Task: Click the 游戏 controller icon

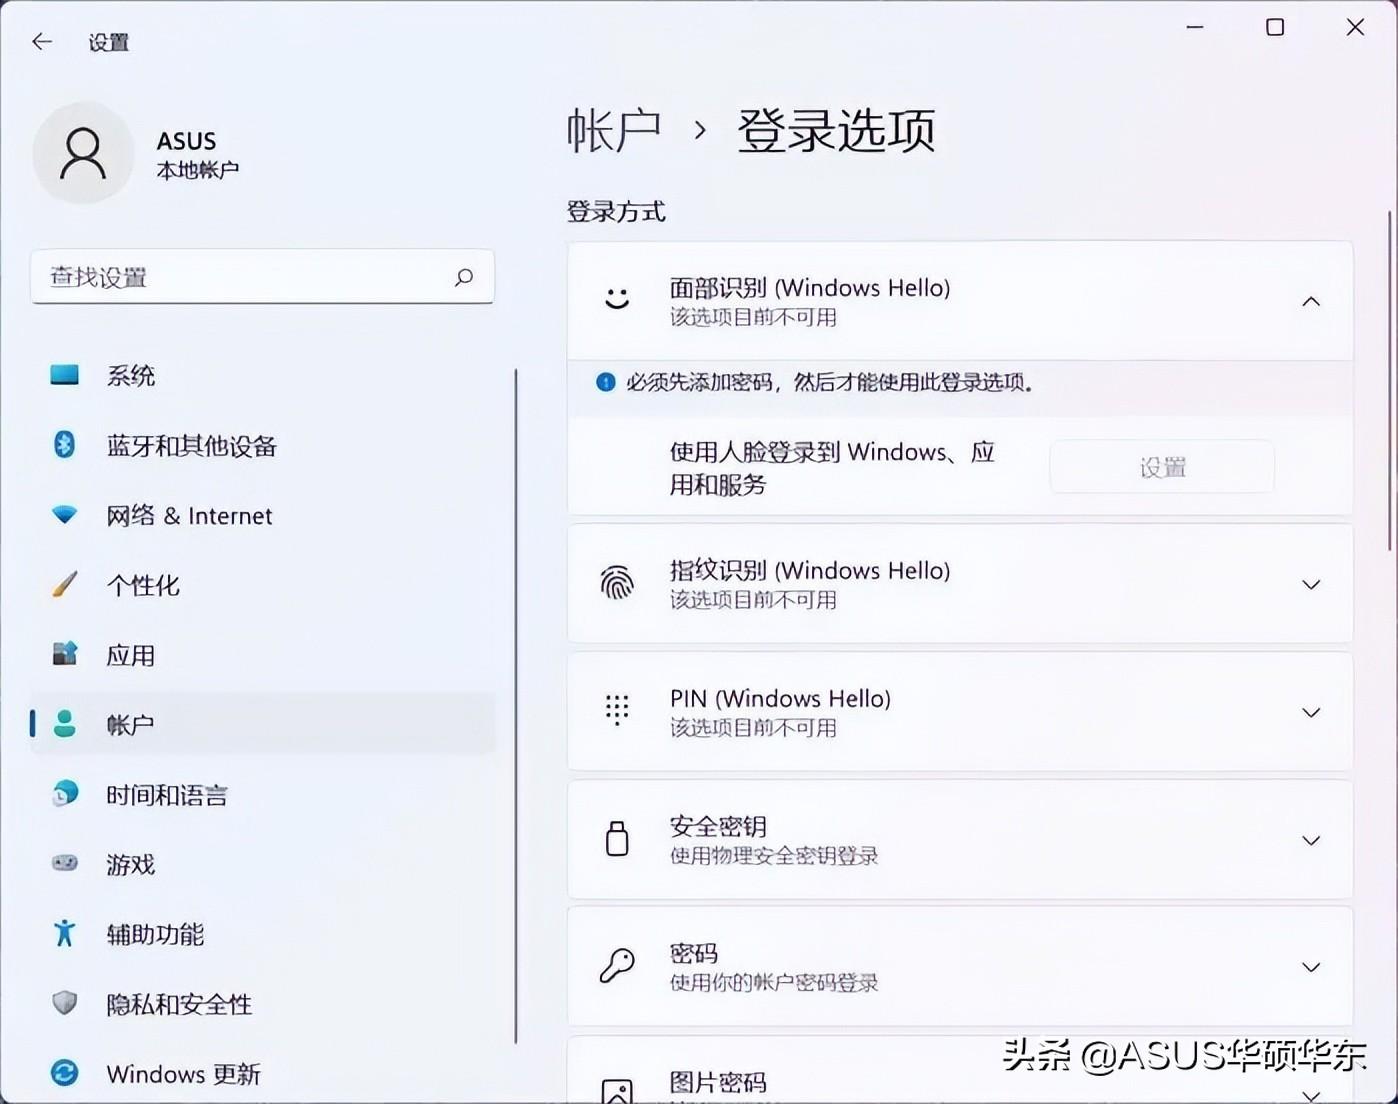Action: [x=65, y=863]
